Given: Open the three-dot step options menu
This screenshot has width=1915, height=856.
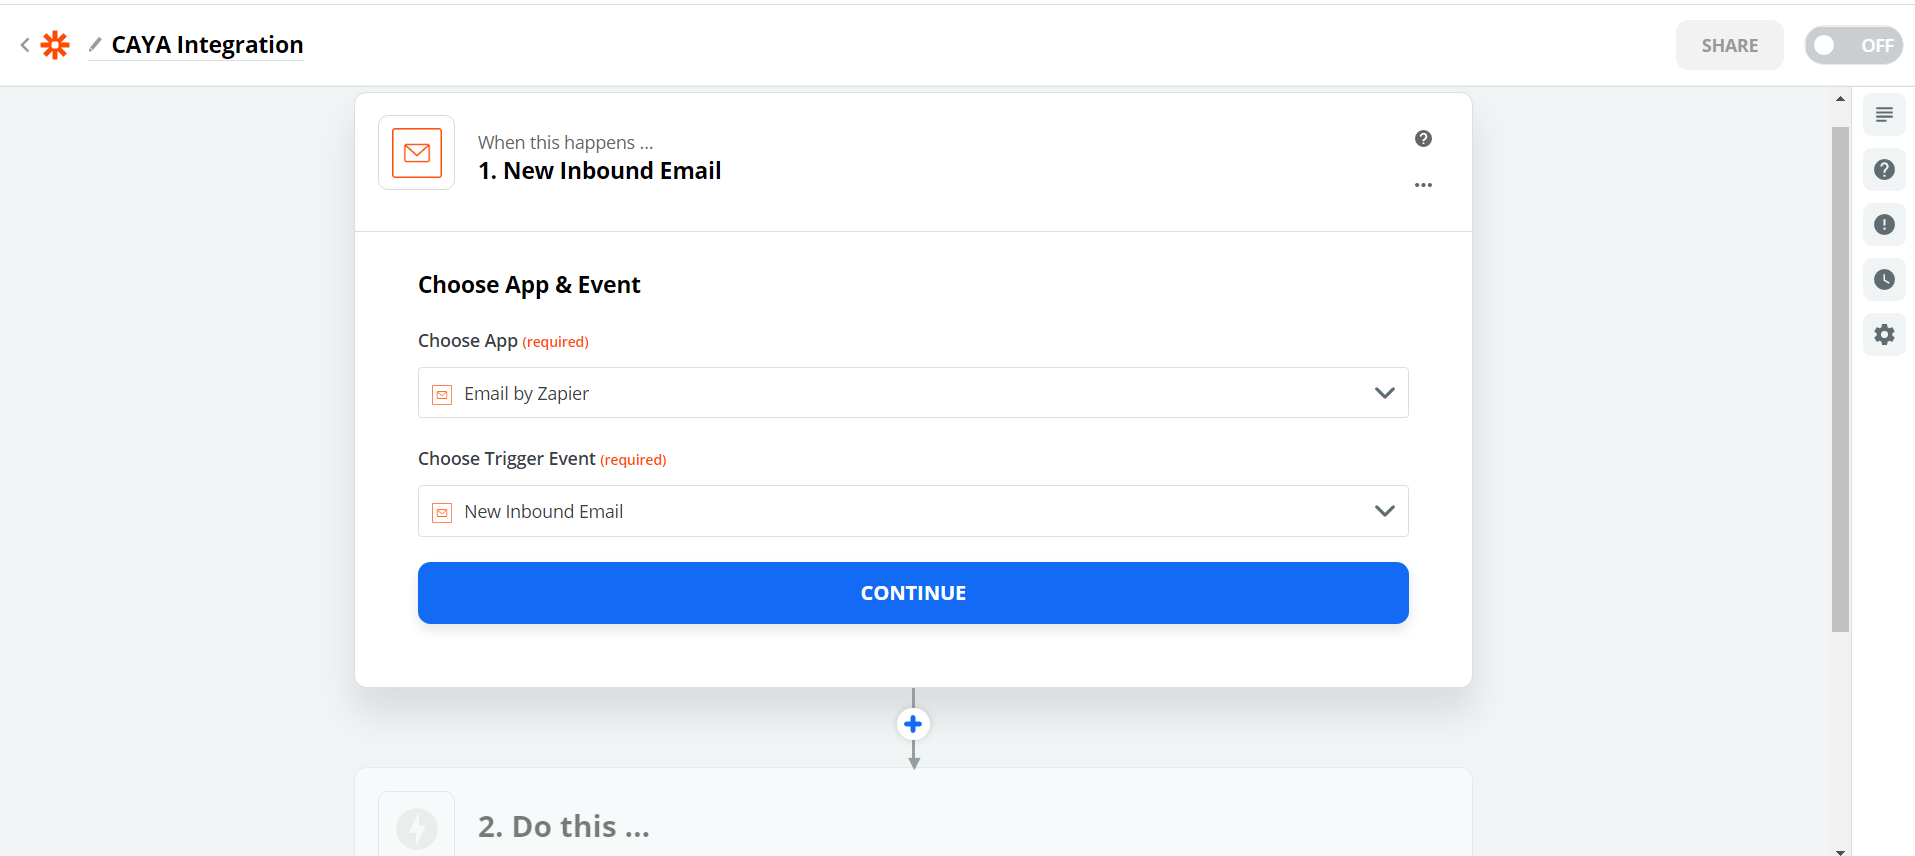Looking at the screenshot, I should 1423,185.
